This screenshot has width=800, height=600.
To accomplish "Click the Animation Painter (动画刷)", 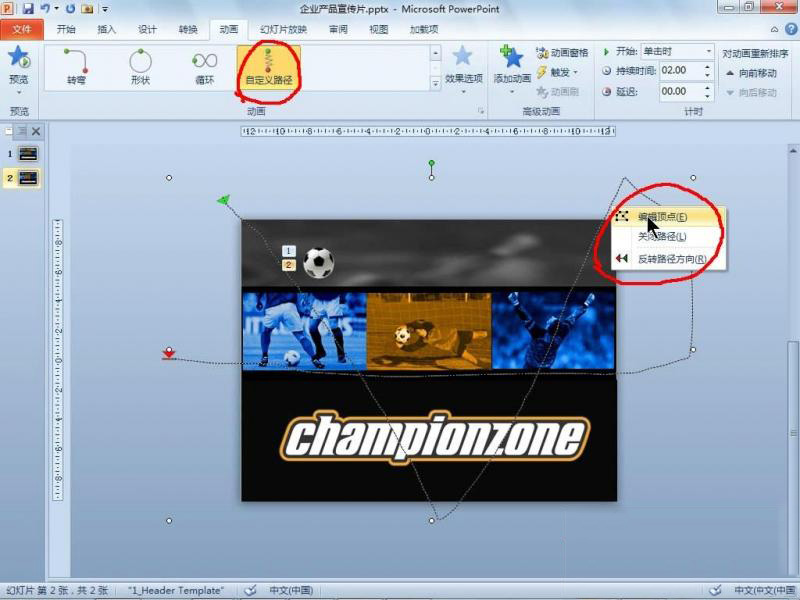I will 557,92.
